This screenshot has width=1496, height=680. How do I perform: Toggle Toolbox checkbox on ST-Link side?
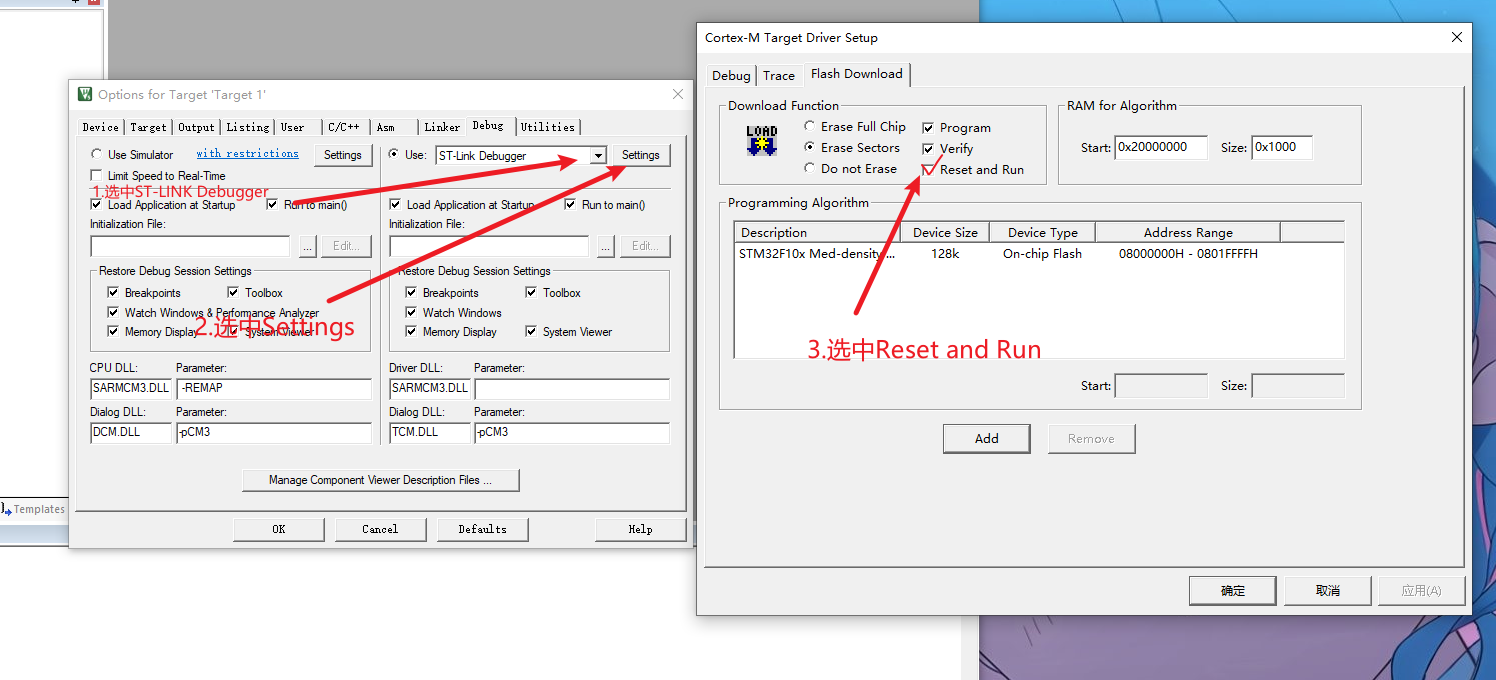[531, 292]
